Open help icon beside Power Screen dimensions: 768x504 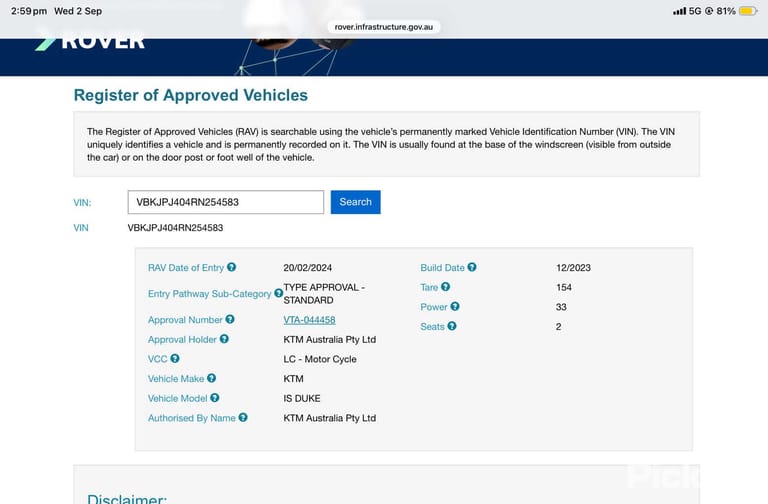tap(455, 306)
